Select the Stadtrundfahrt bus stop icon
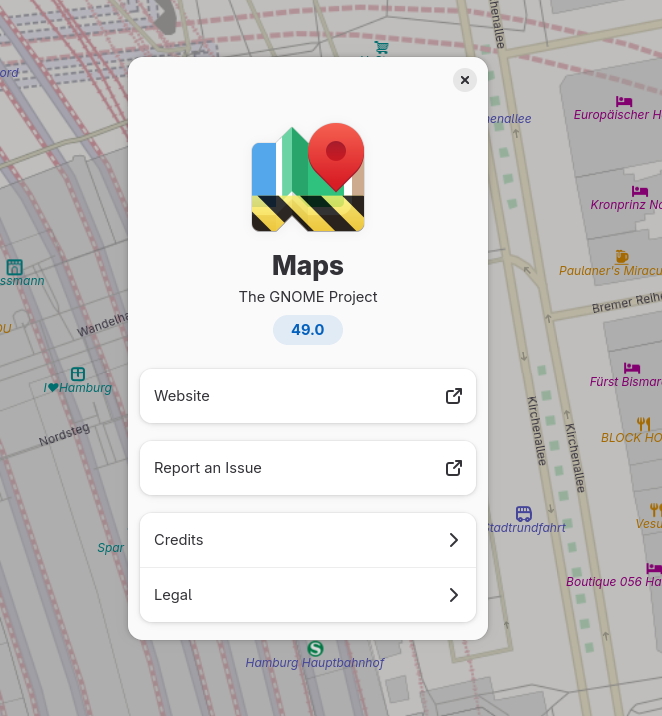This screenshot has width=662, height=716. click(524, 513)
